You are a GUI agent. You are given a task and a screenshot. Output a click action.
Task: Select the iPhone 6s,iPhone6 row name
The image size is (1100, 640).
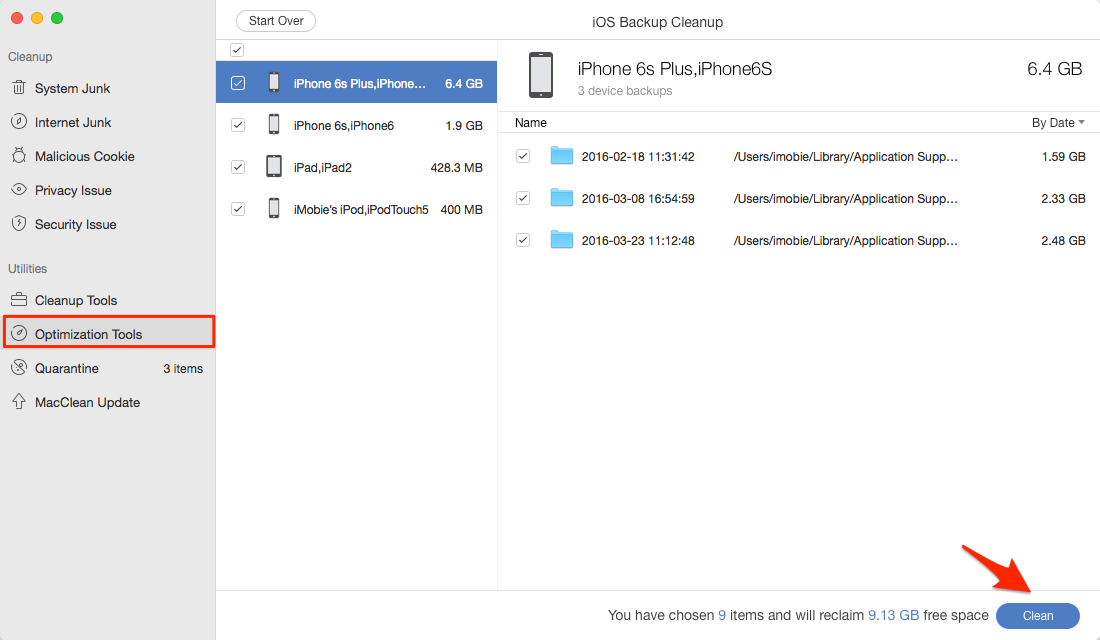(344, 126)
